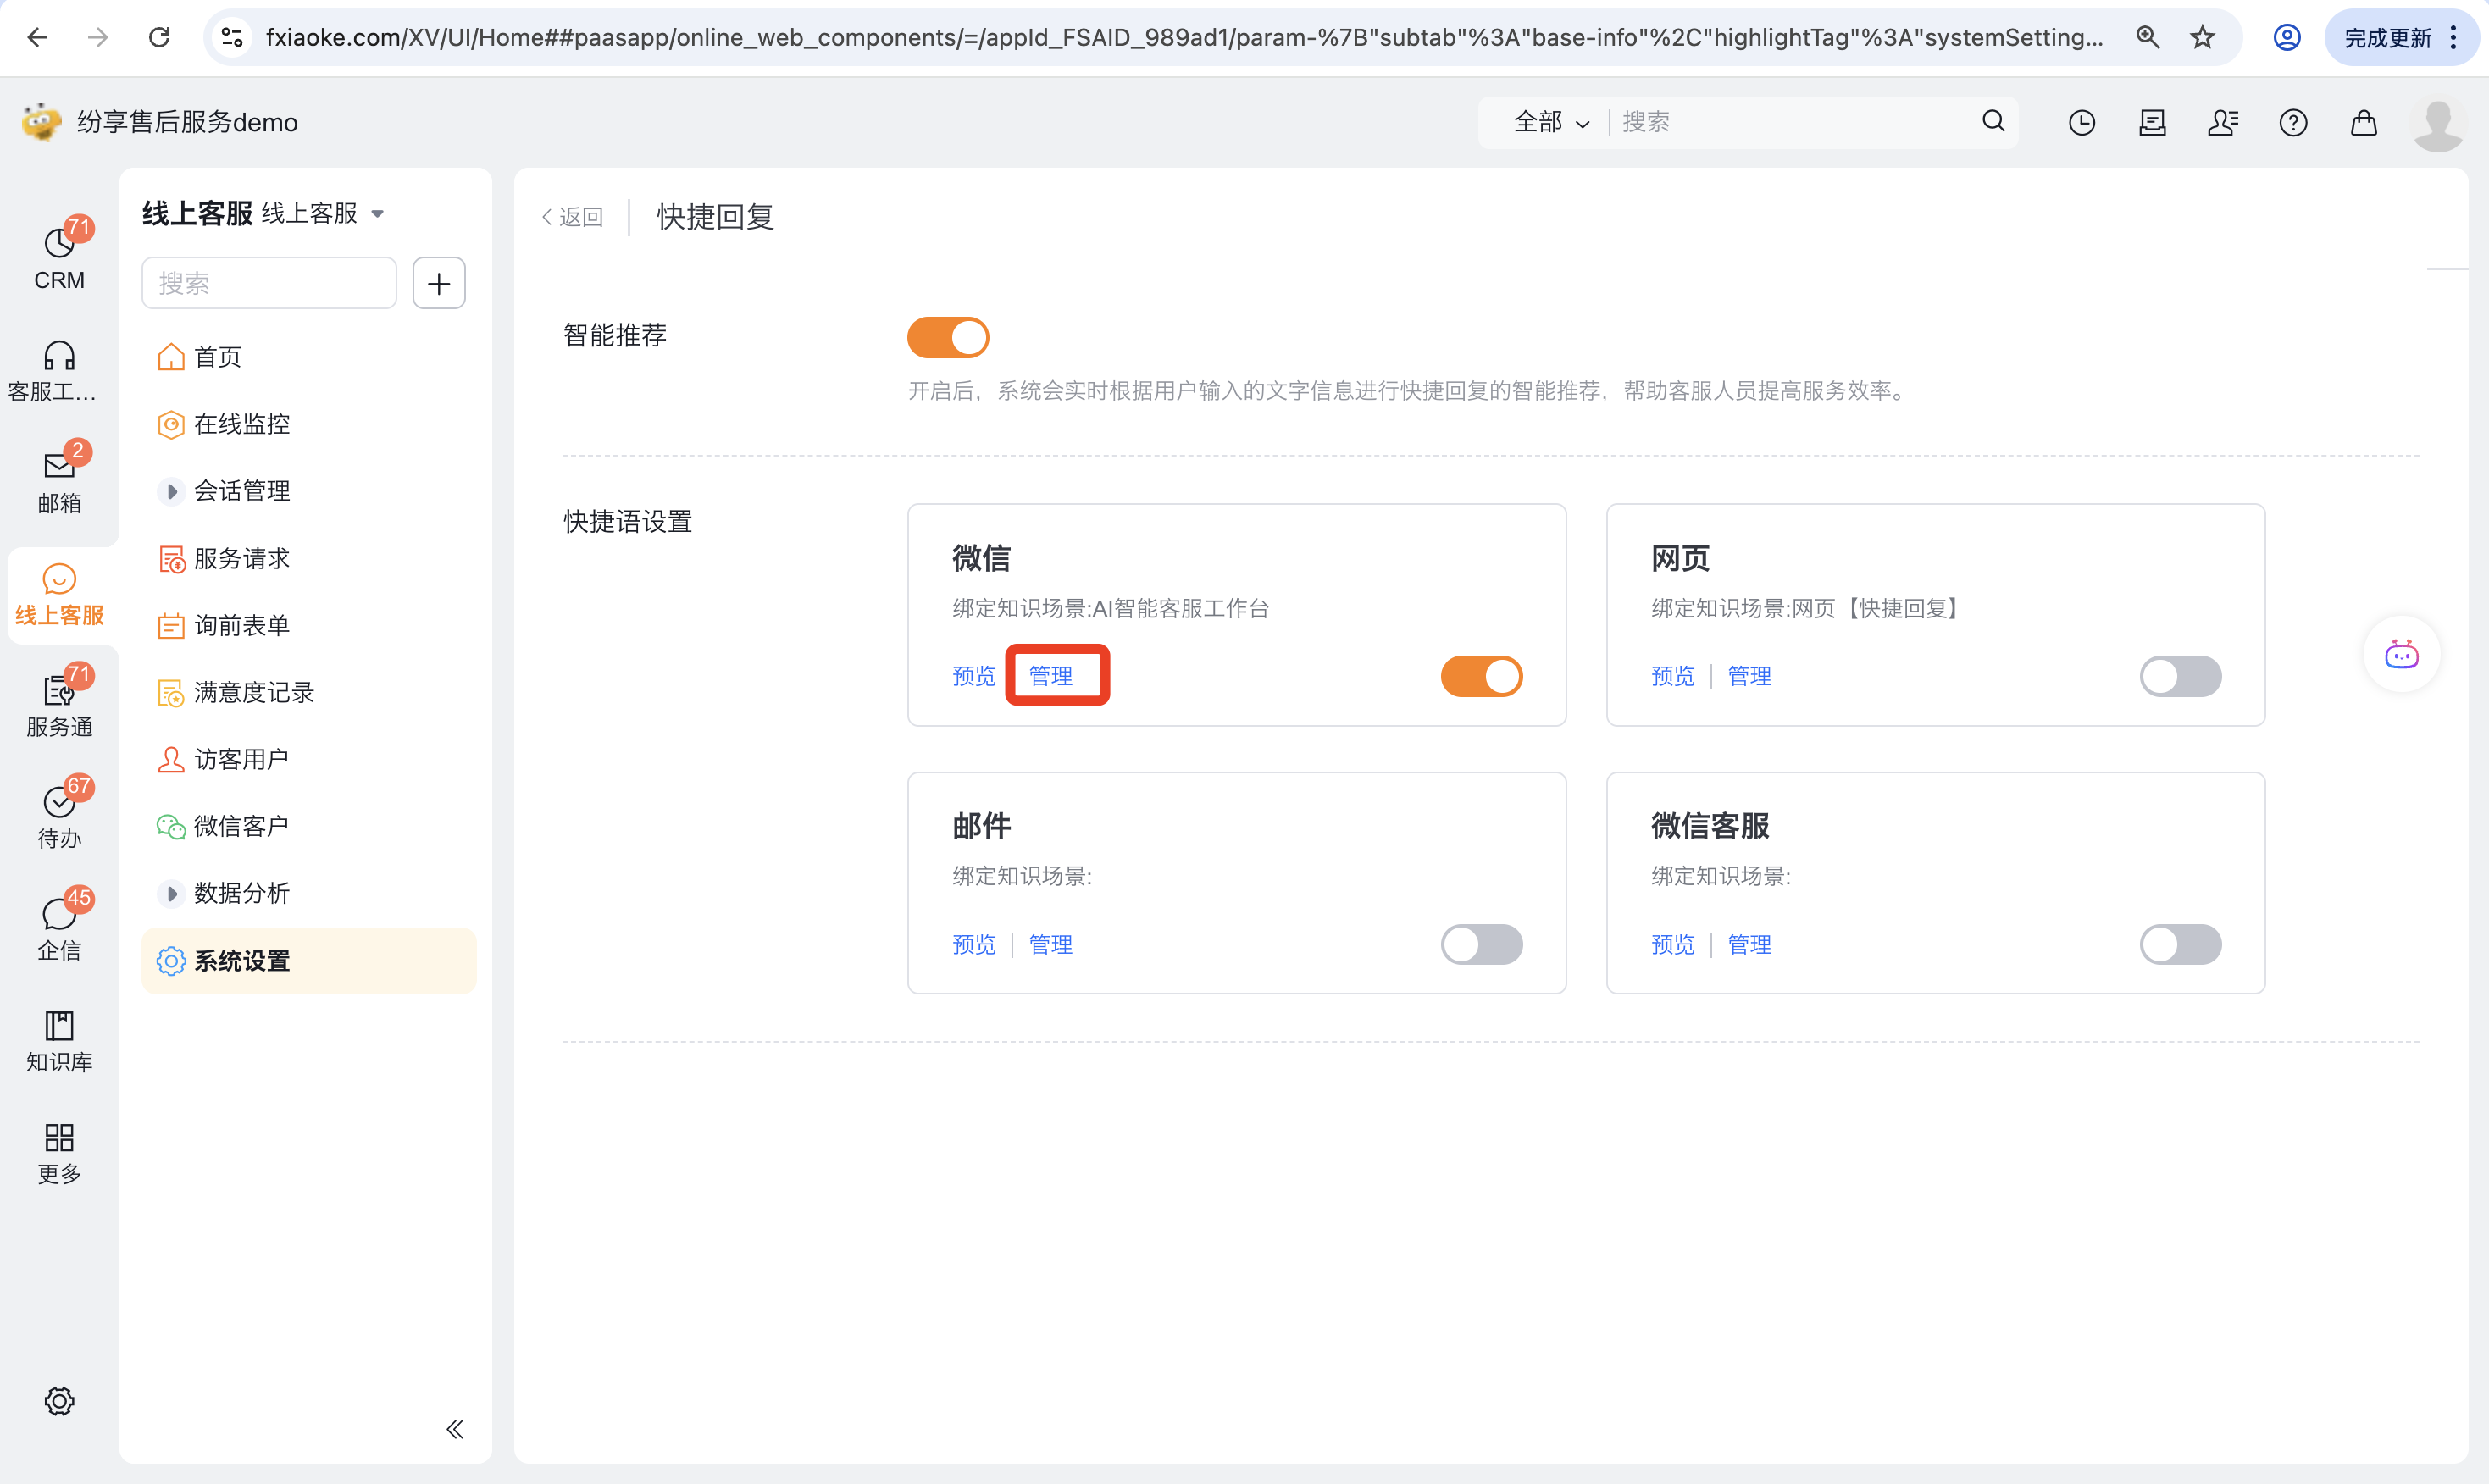Viewport: 2489px width, 1484px height.
Task: Open the 知识库 knowledge base icon
Action: point(59,1040)
